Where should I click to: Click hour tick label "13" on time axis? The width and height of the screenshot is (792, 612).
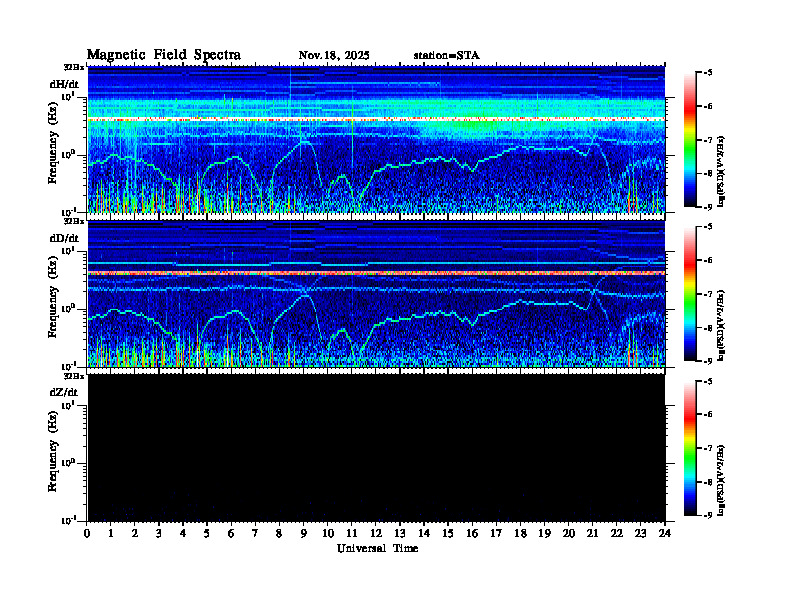click(400, 534)
